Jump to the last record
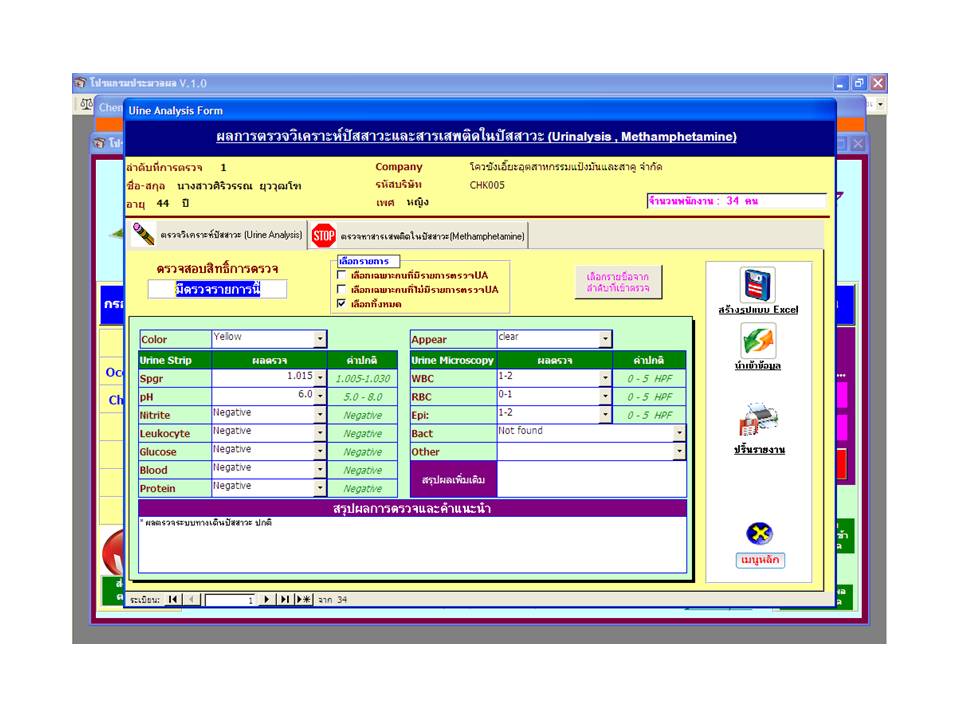This screenshot has width=960, height=720. point(285,599)
